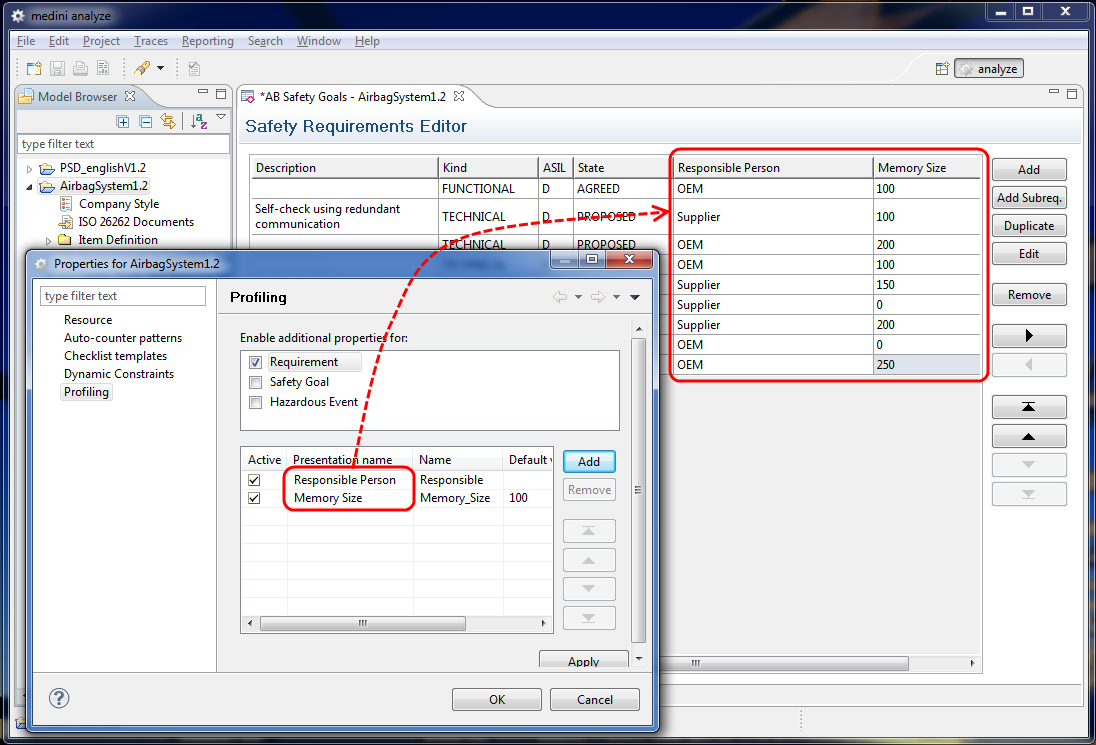Expand the PSD_englishV1.2 project node

pyautogui.click(x=30, y=168)
